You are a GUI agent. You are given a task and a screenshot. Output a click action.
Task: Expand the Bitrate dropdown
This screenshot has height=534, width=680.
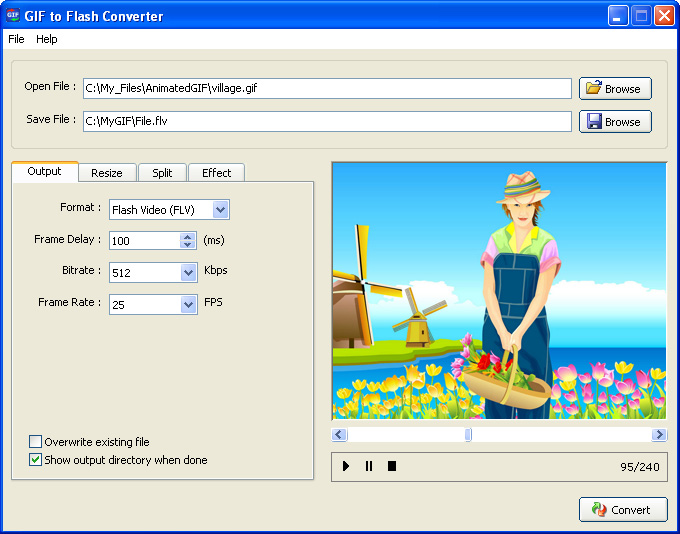pyautogui.click(x=188, y=272)
